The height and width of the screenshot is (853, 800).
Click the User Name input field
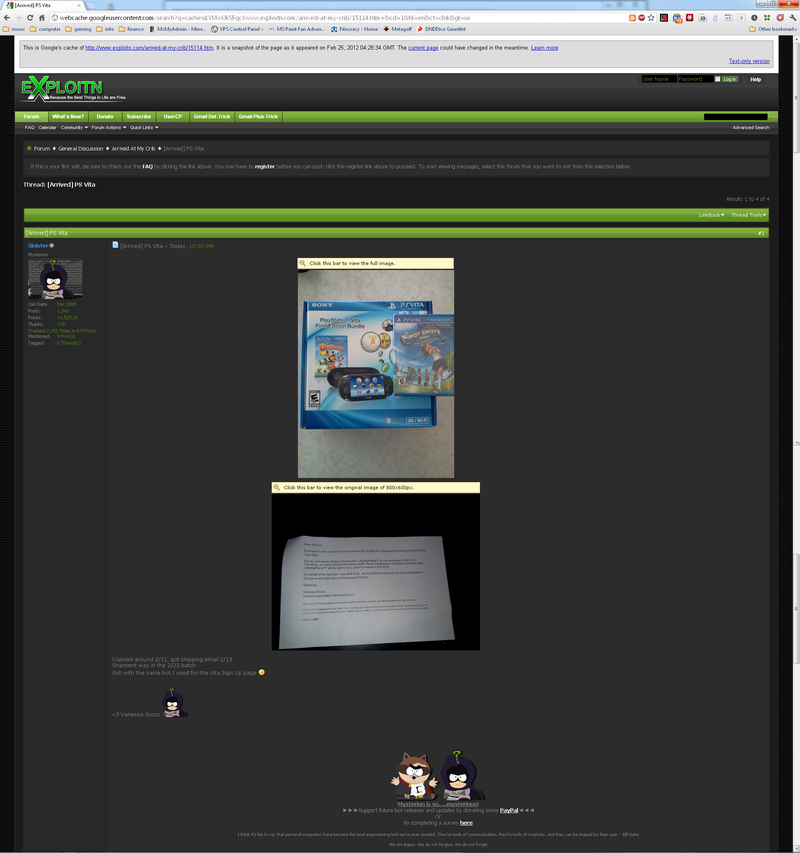tap(658, 79)
